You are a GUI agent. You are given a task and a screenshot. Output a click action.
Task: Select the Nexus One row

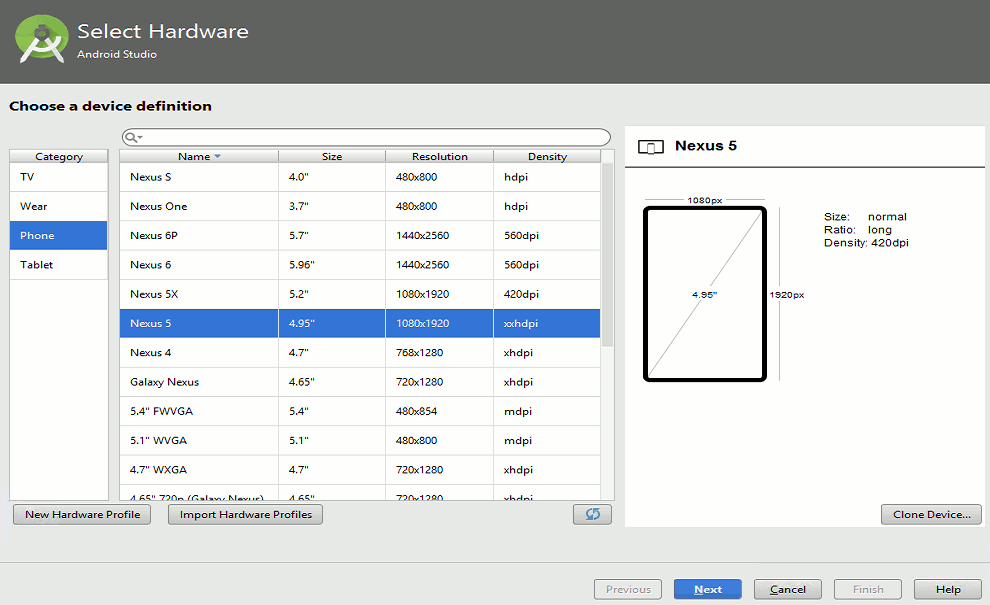360,207
